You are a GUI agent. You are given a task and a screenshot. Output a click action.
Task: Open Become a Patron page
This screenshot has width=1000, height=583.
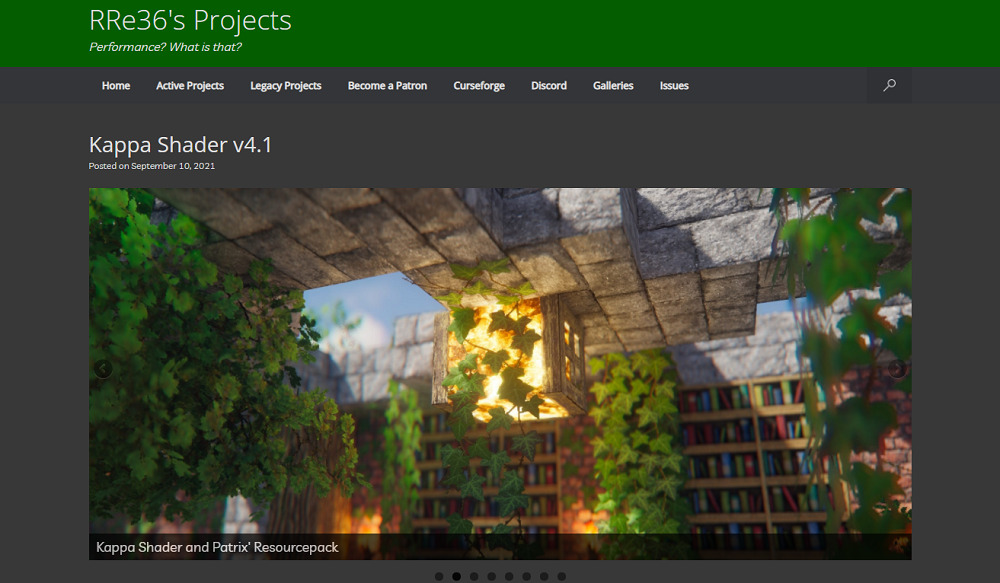tap(387, 85)
